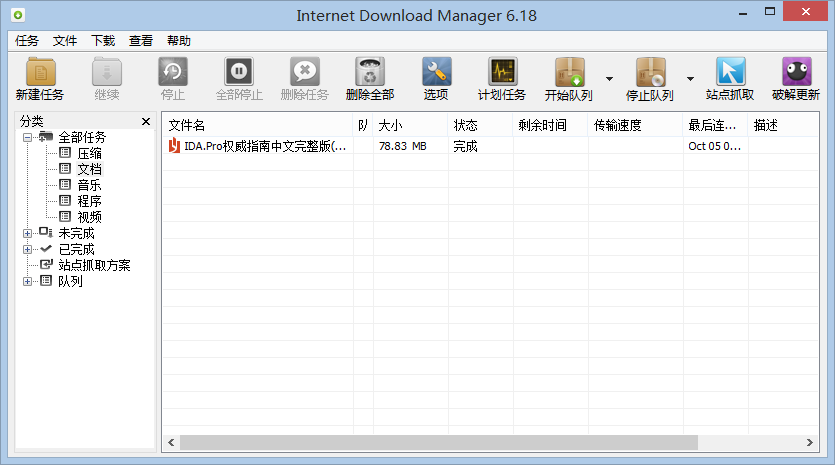Image resolution: width=835 pixels, height=465 pixels.
Task: Click the 78.83 MB size cell
Action: [x=403, y=146]
